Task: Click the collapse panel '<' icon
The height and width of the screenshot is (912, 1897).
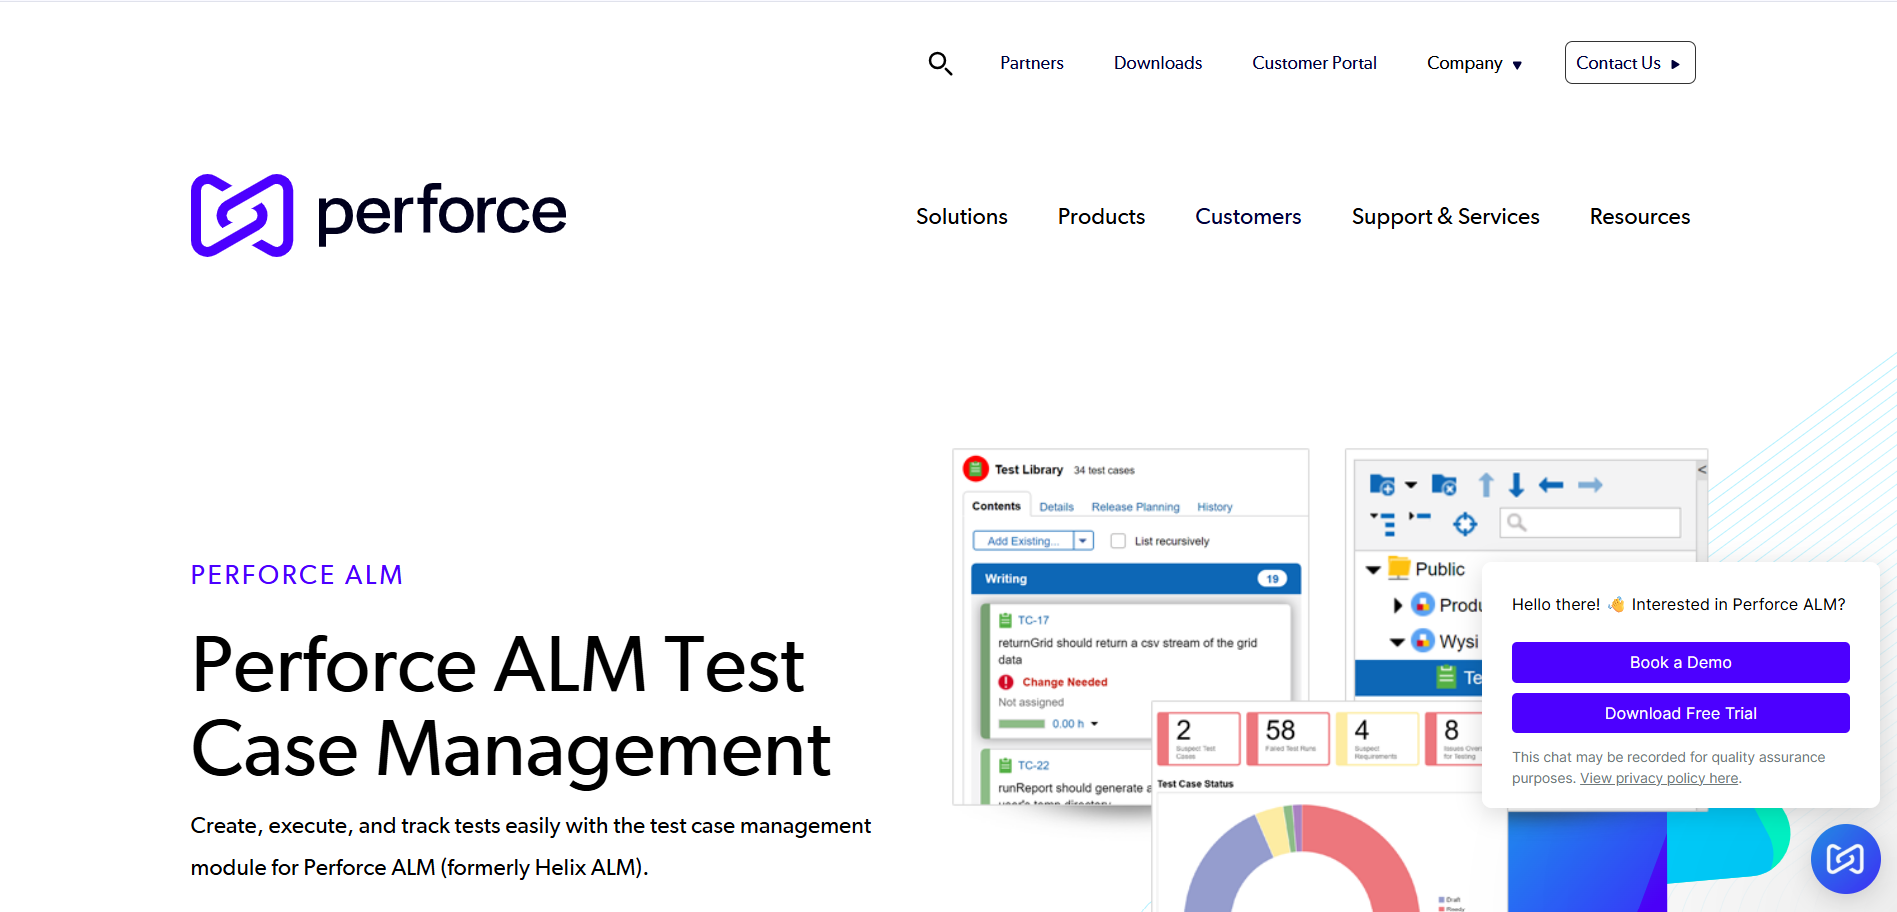Action: coord(1701,469)
